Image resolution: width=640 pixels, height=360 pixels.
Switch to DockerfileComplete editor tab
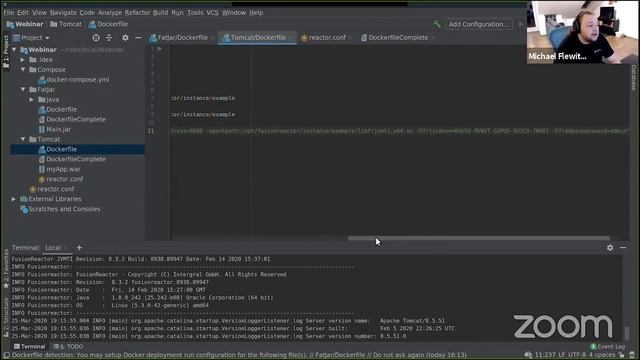point(398,38)
